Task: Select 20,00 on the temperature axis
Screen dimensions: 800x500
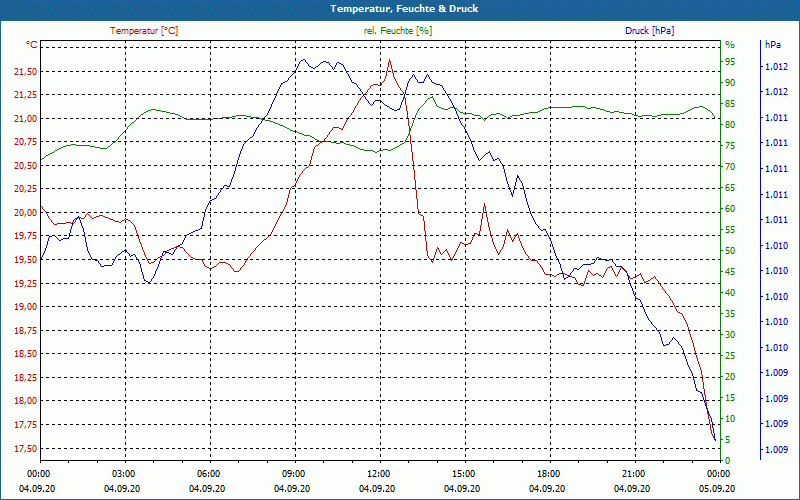Action: click(26, 213)
